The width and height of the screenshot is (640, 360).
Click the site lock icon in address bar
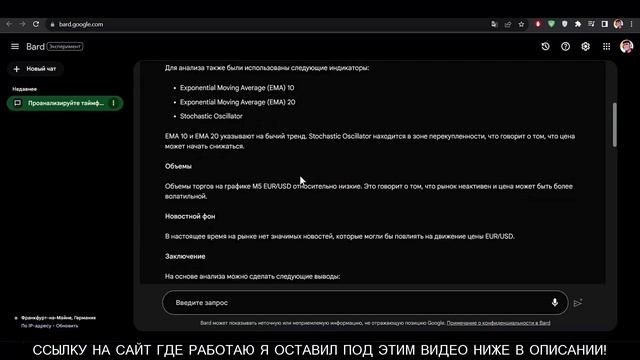(x=52, y=24)
